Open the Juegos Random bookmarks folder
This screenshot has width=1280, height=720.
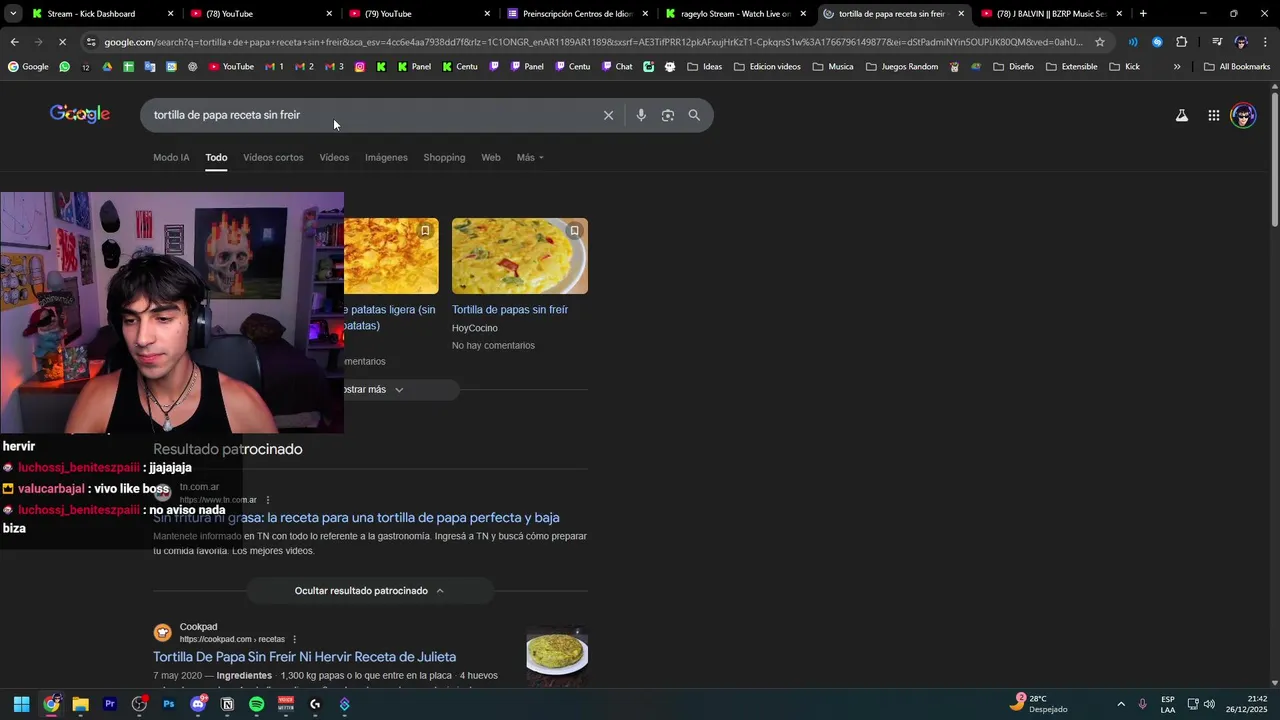(x=900, y=67)
